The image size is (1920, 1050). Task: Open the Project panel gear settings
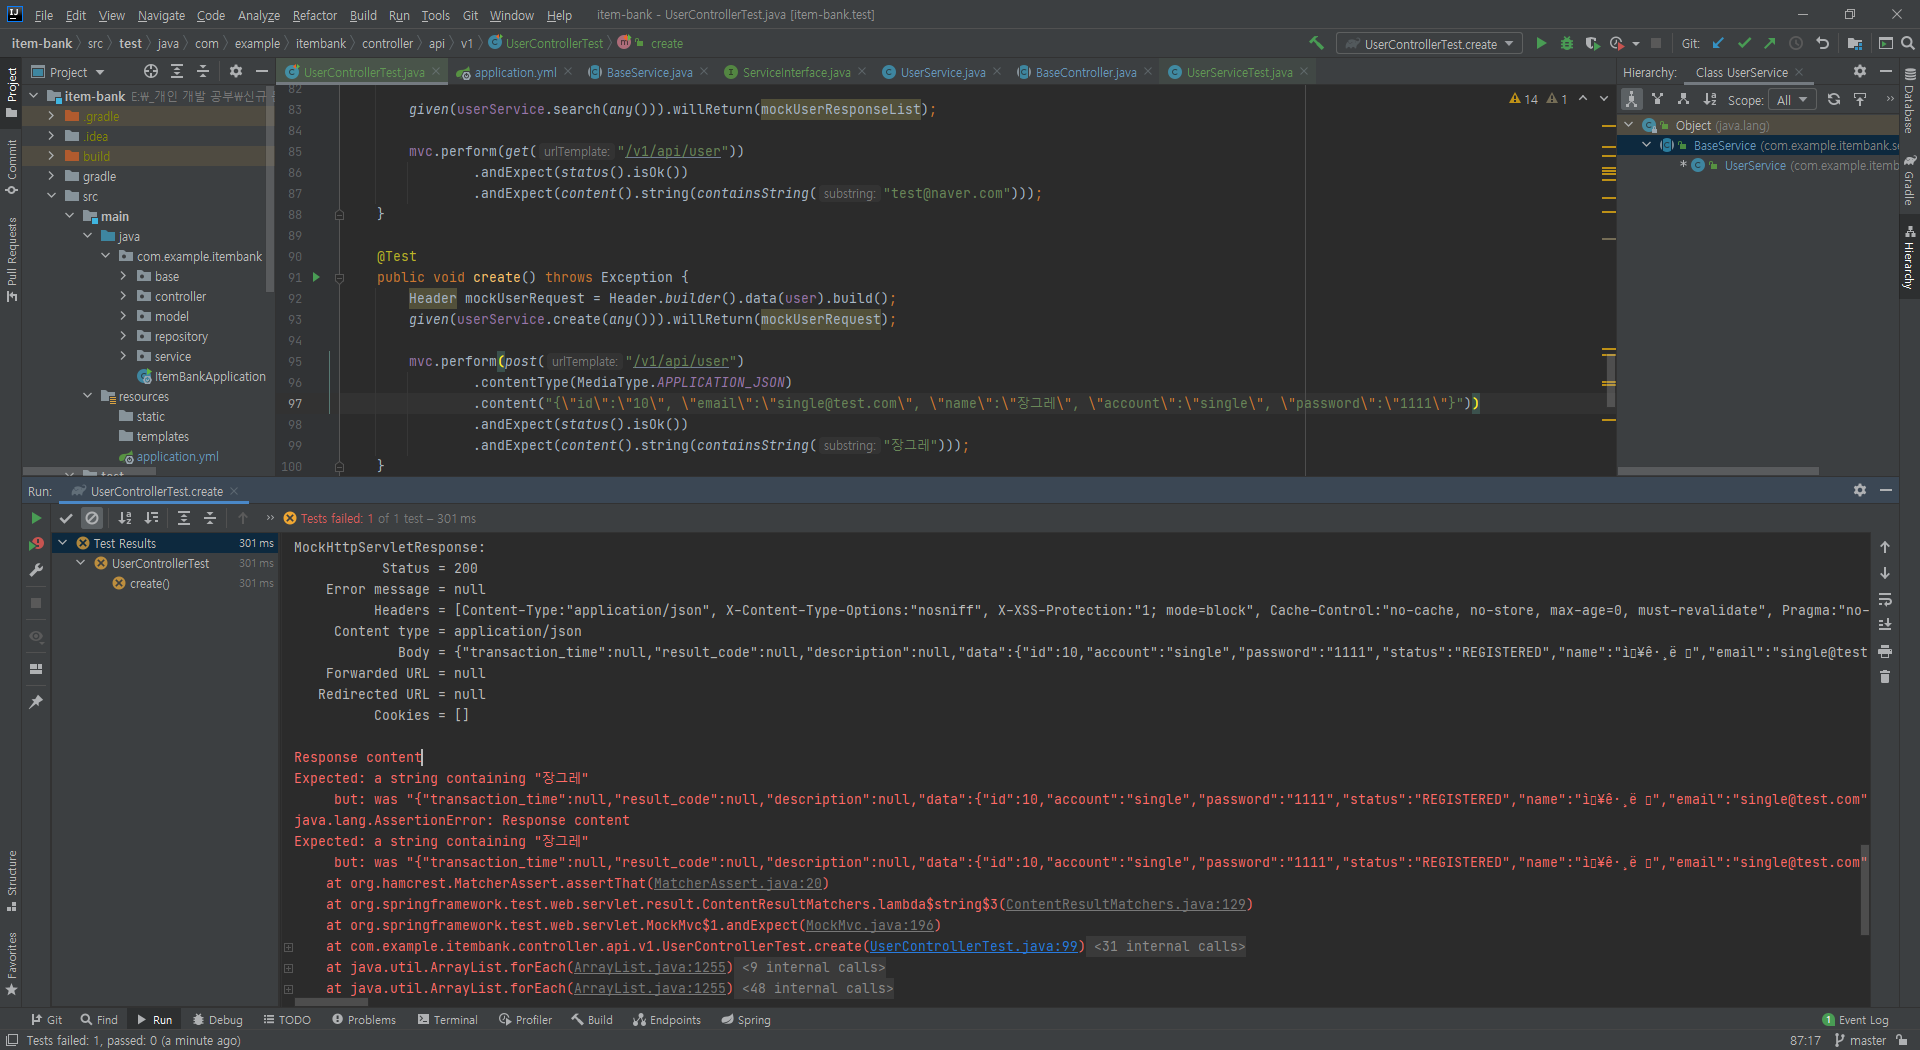coord(236,71)
